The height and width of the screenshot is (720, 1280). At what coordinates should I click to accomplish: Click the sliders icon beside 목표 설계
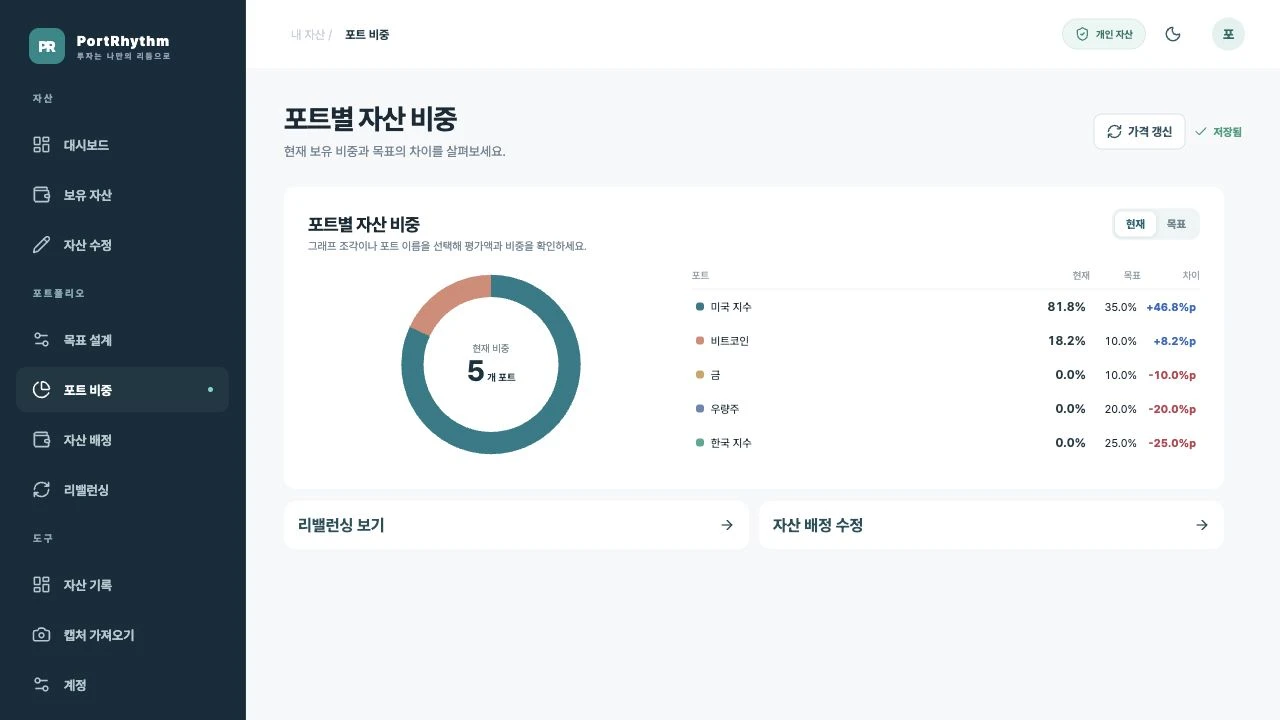41,340
